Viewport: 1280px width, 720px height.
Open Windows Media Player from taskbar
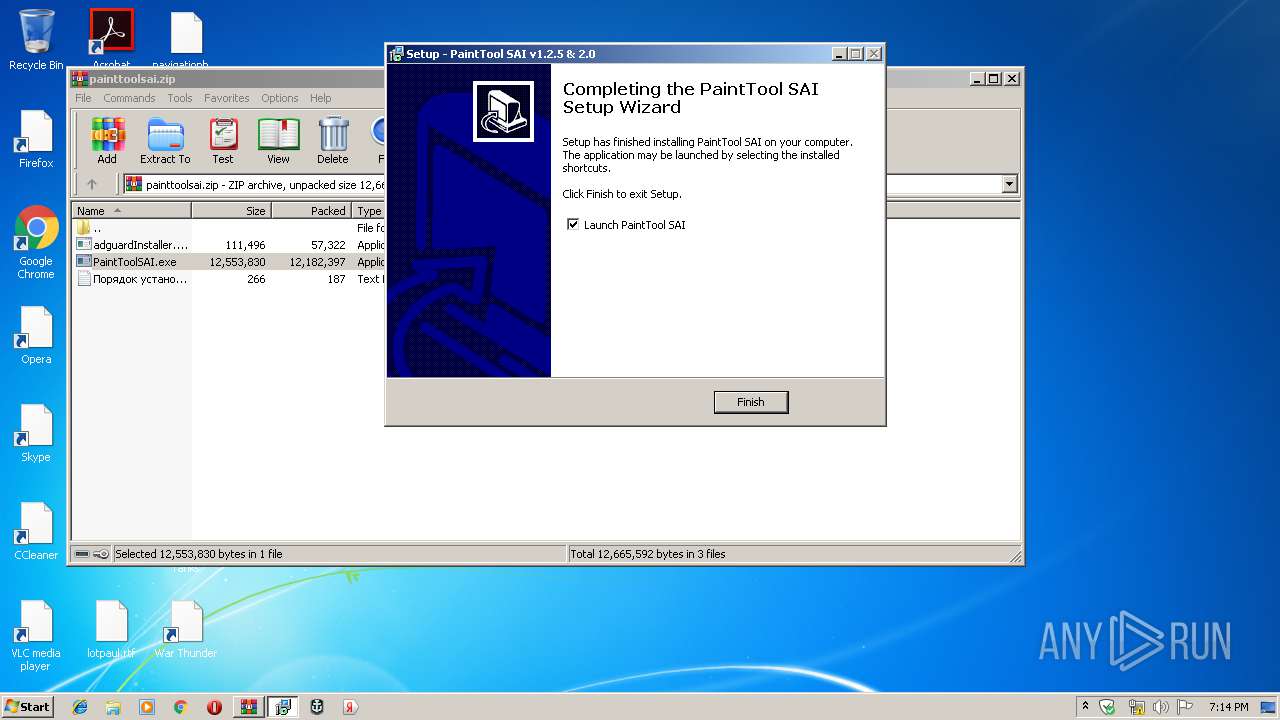click(x=147, y=707)
